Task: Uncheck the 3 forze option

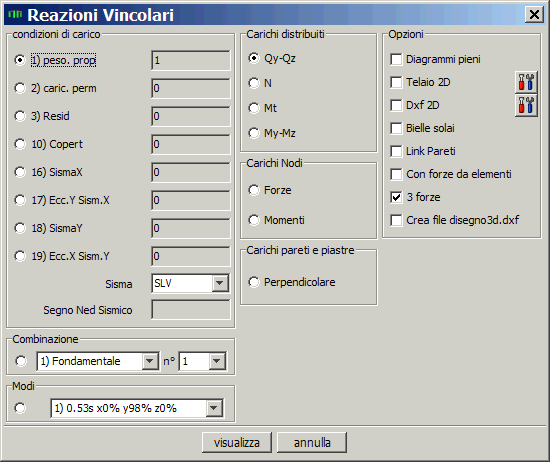Action: 396,197
